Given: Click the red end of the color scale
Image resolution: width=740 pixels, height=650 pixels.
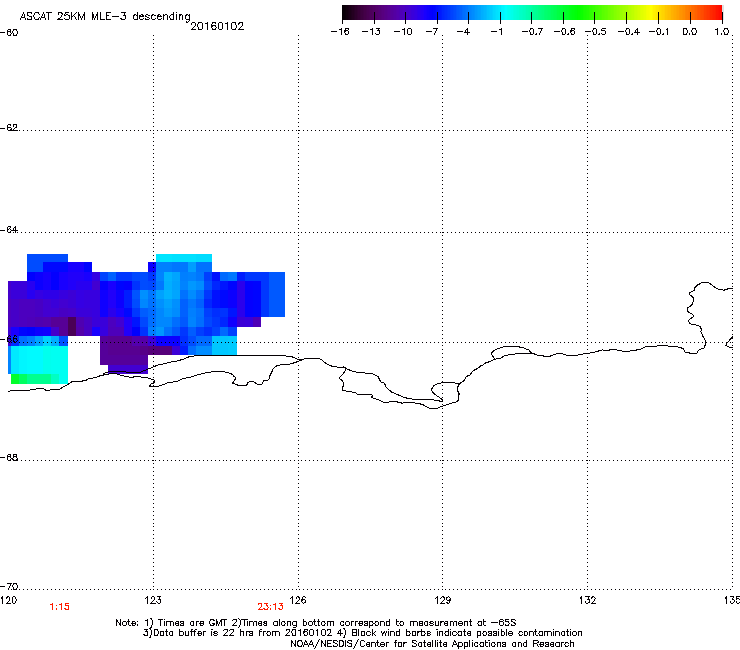Looking at the screenshot, I should (x=713, y=13).
